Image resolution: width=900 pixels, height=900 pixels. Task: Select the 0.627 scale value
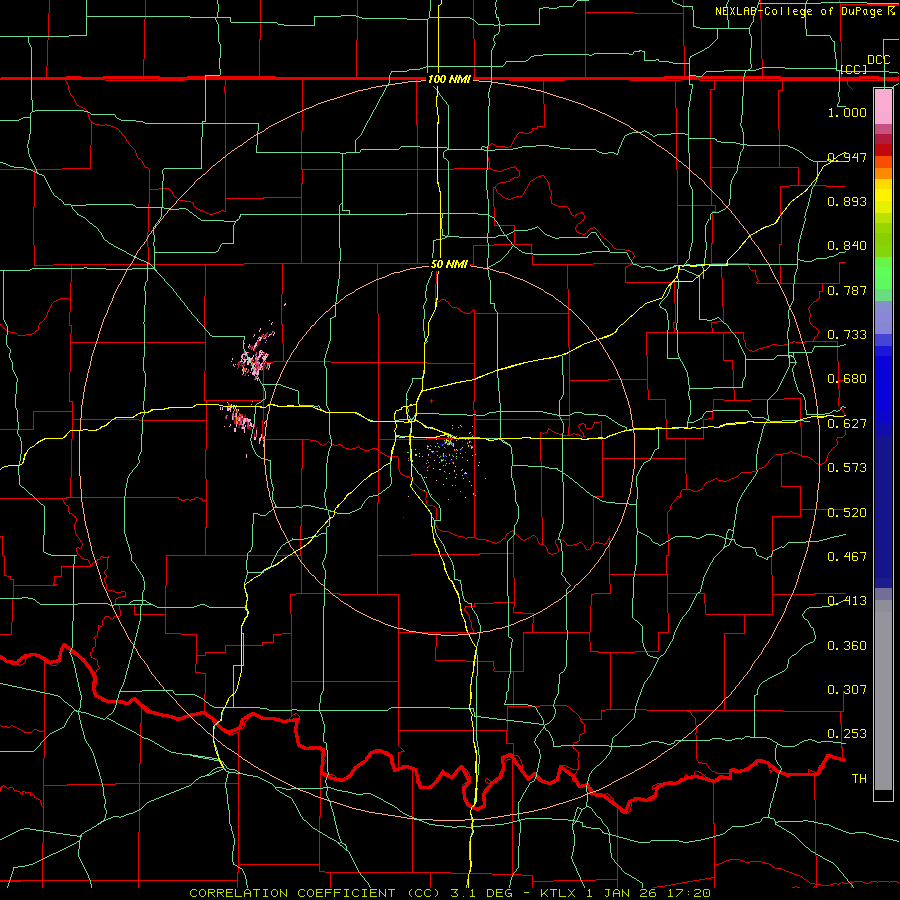[x=847, y=424]
